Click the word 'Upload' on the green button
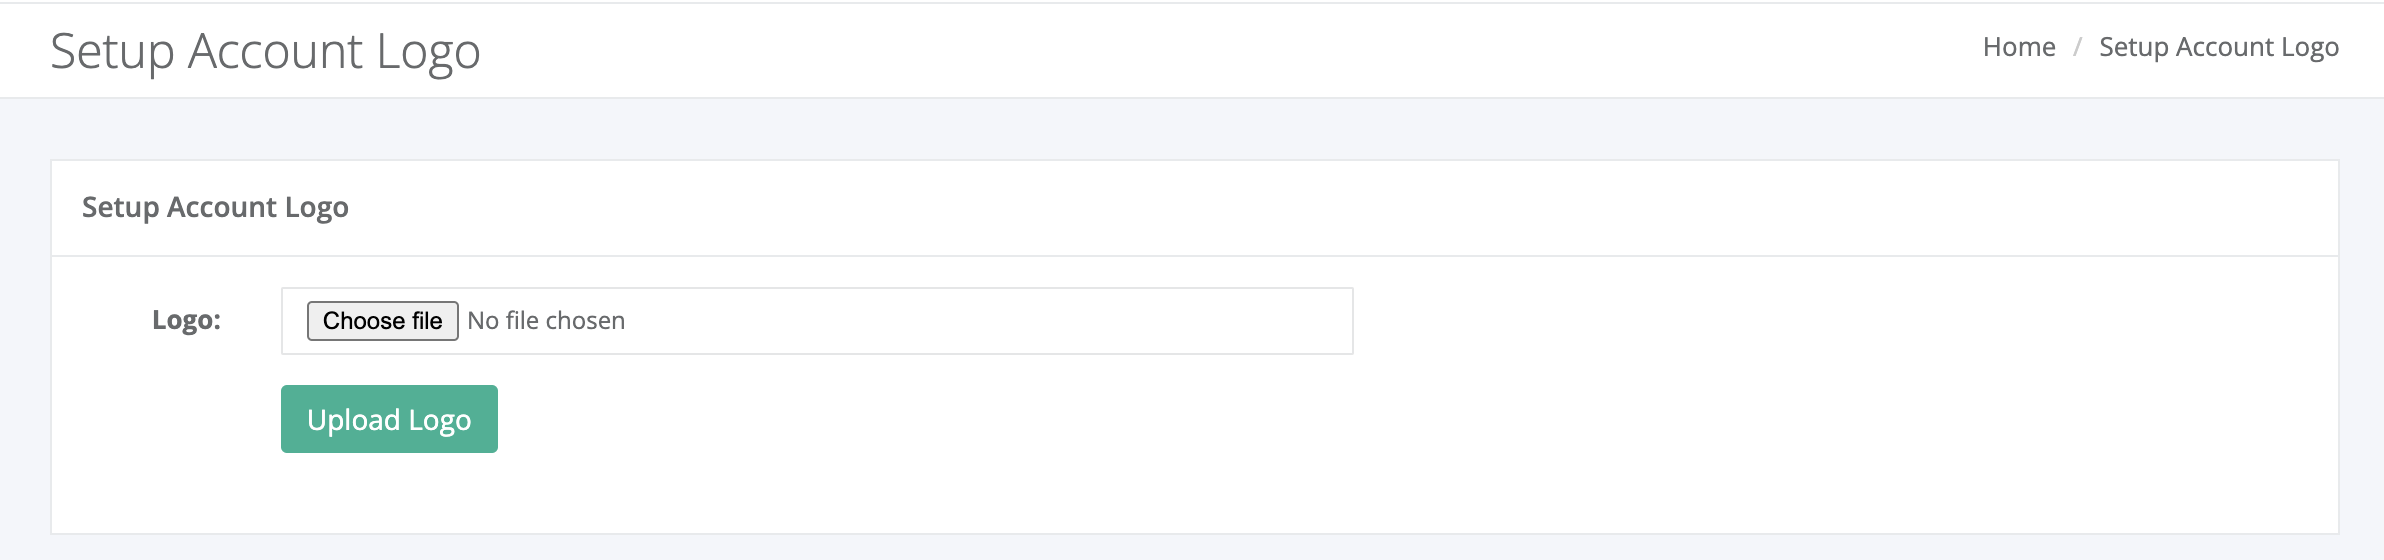This screenshot has width=2384, height=560. point(353,420)
